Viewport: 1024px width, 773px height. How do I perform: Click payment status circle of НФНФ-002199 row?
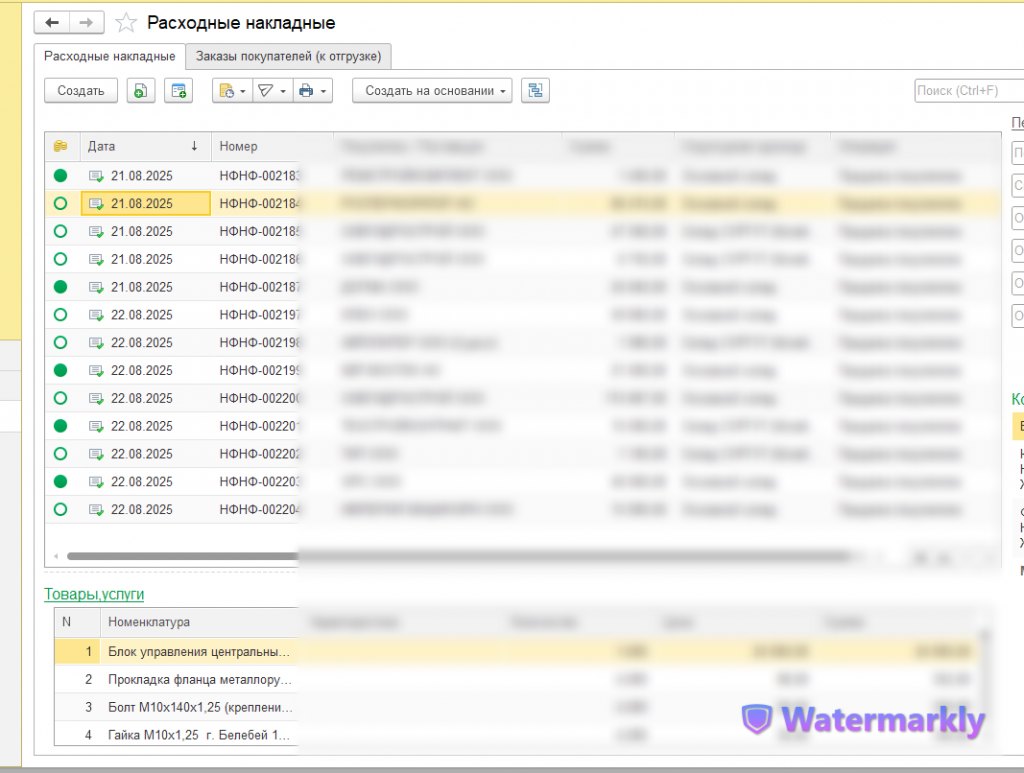click(61, 370)
